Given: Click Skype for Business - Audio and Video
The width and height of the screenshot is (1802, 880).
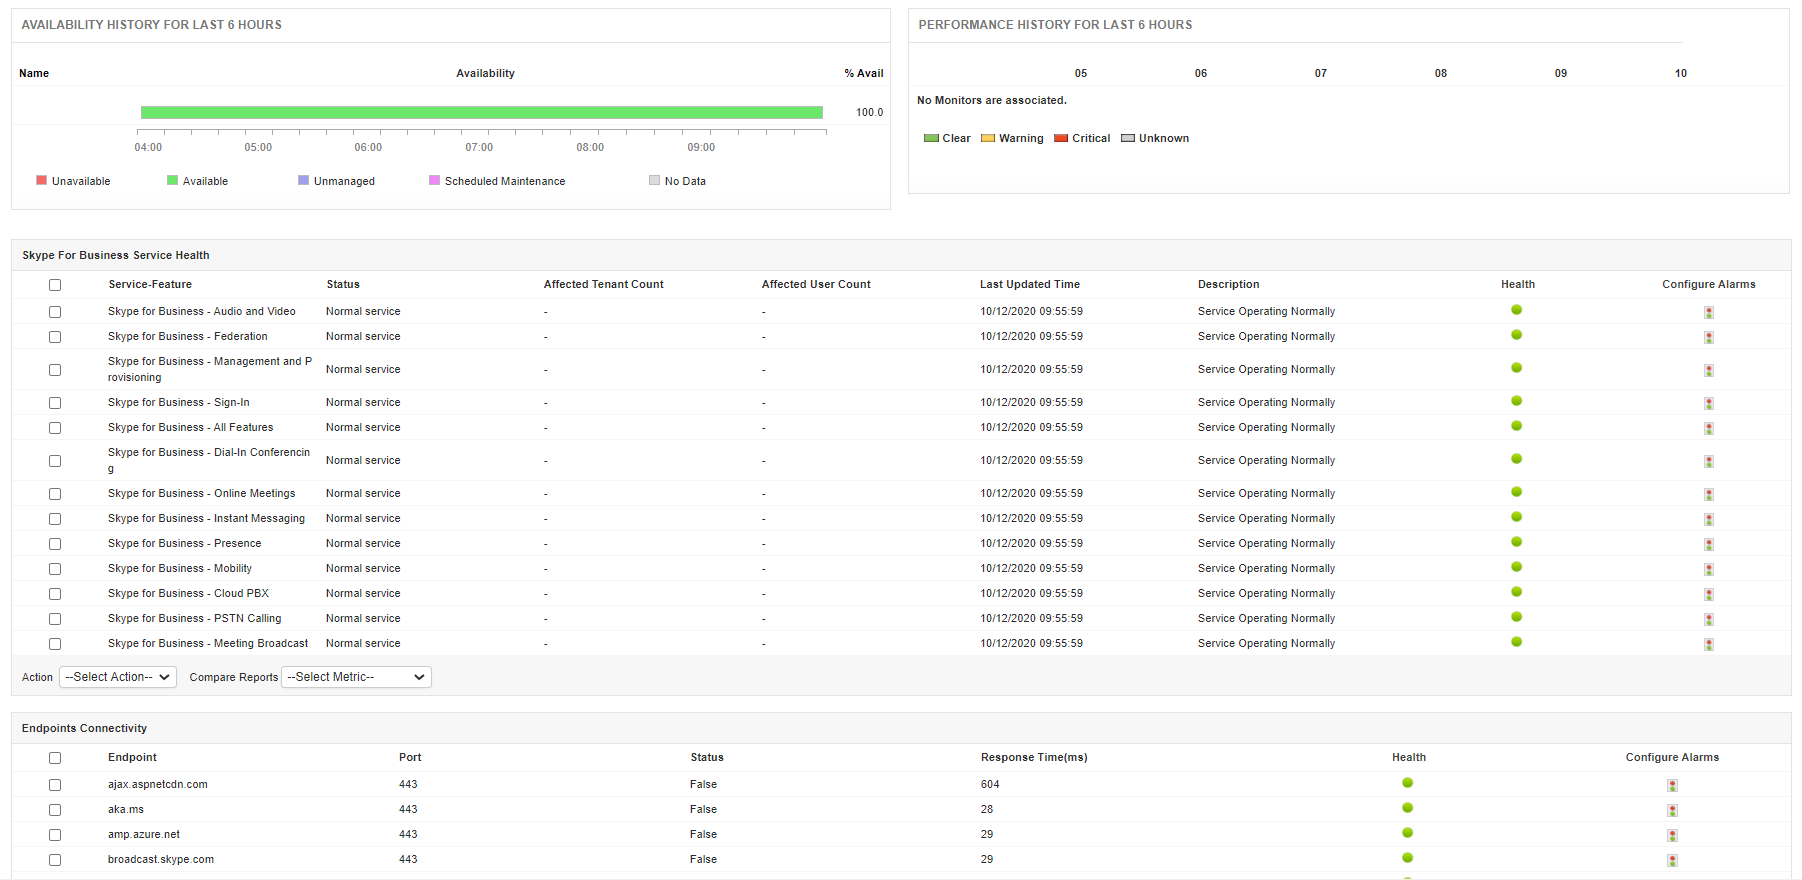Looking at the screenshot, I should click(202, 311).
